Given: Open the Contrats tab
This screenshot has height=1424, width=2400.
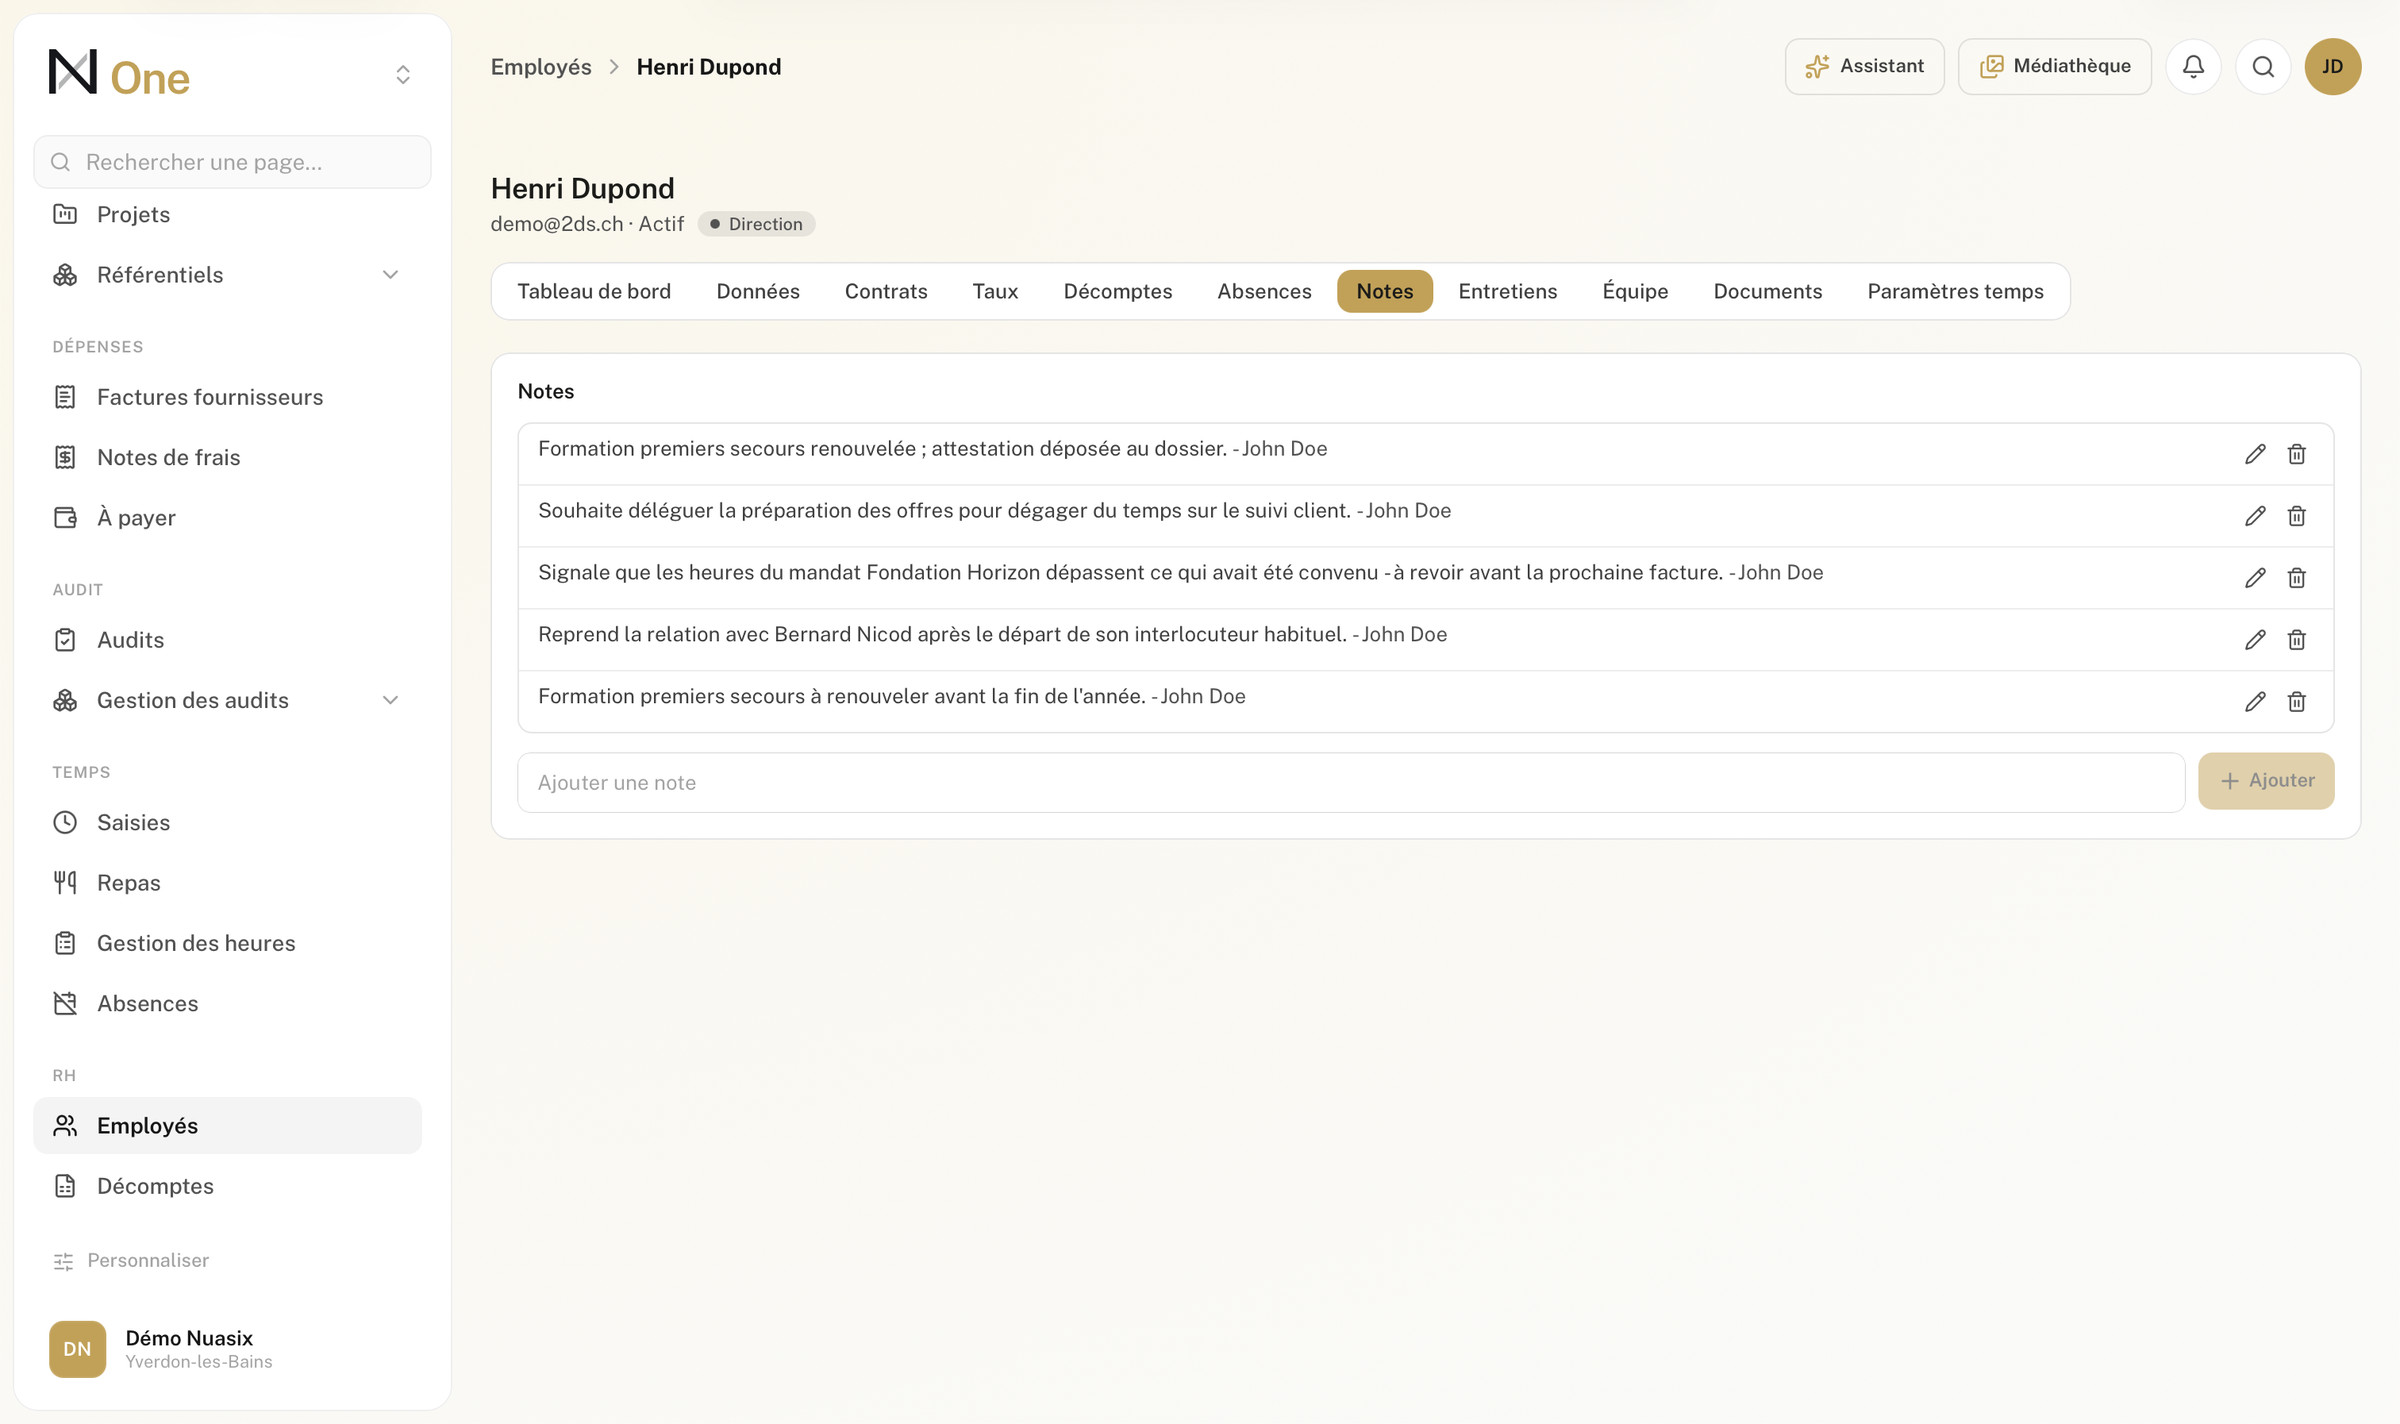Looking at the screenshot, I should point(886,291).
